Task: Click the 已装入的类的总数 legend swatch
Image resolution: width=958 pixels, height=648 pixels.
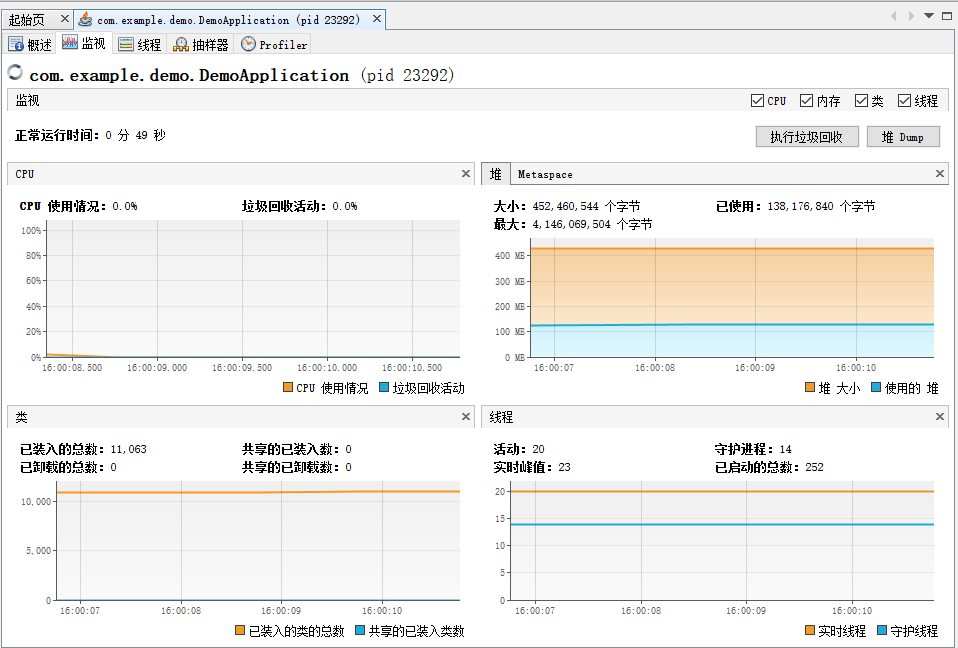Action: point(240,630)
